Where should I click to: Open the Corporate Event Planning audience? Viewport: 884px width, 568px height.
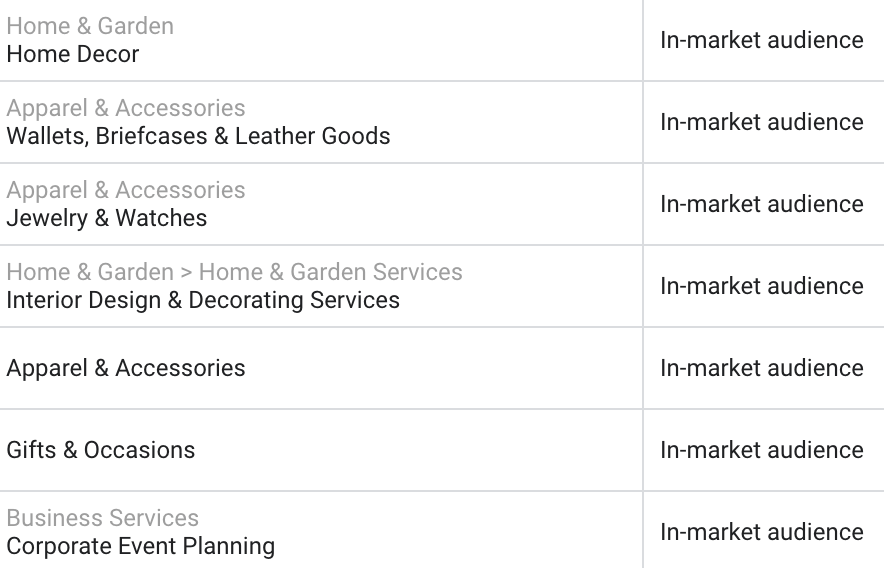click(x=141, y=546)
